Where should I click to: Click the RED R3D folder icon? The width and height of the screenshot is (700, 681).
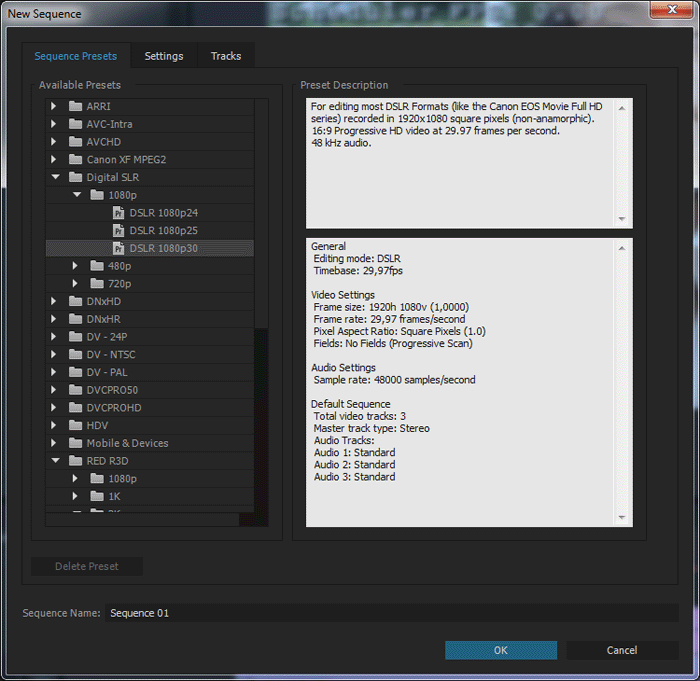pyautogui.click(x=75, y=461)
